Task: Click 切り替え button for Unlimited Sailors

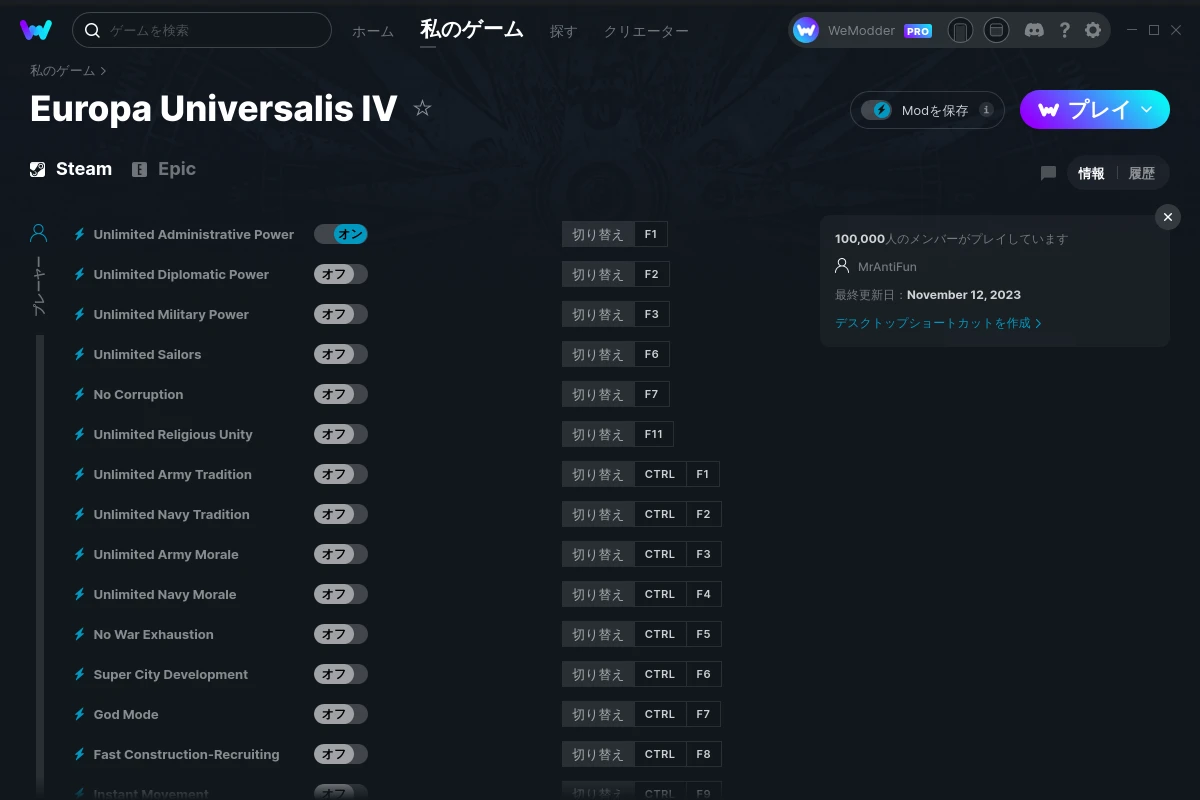Action: pos(598,354)
